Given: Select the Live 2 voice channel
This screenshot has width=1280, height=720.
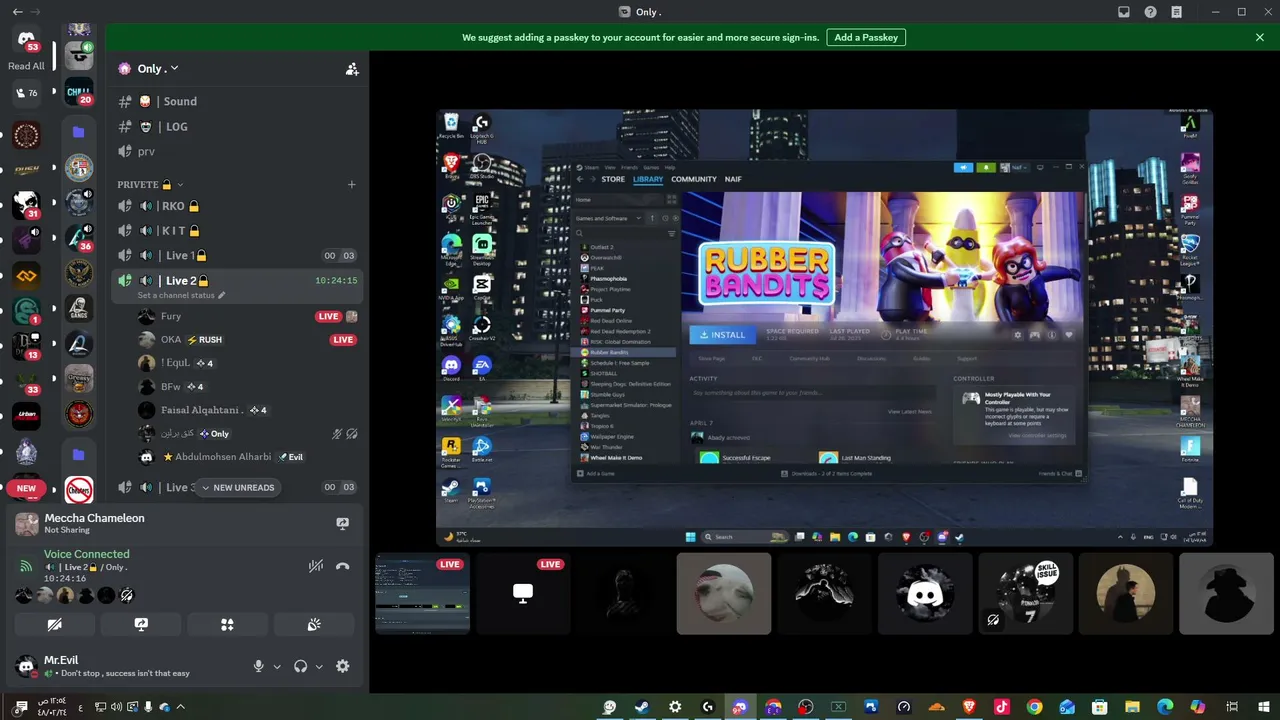Looking at the screenshot, I should [x=236, y=281].
